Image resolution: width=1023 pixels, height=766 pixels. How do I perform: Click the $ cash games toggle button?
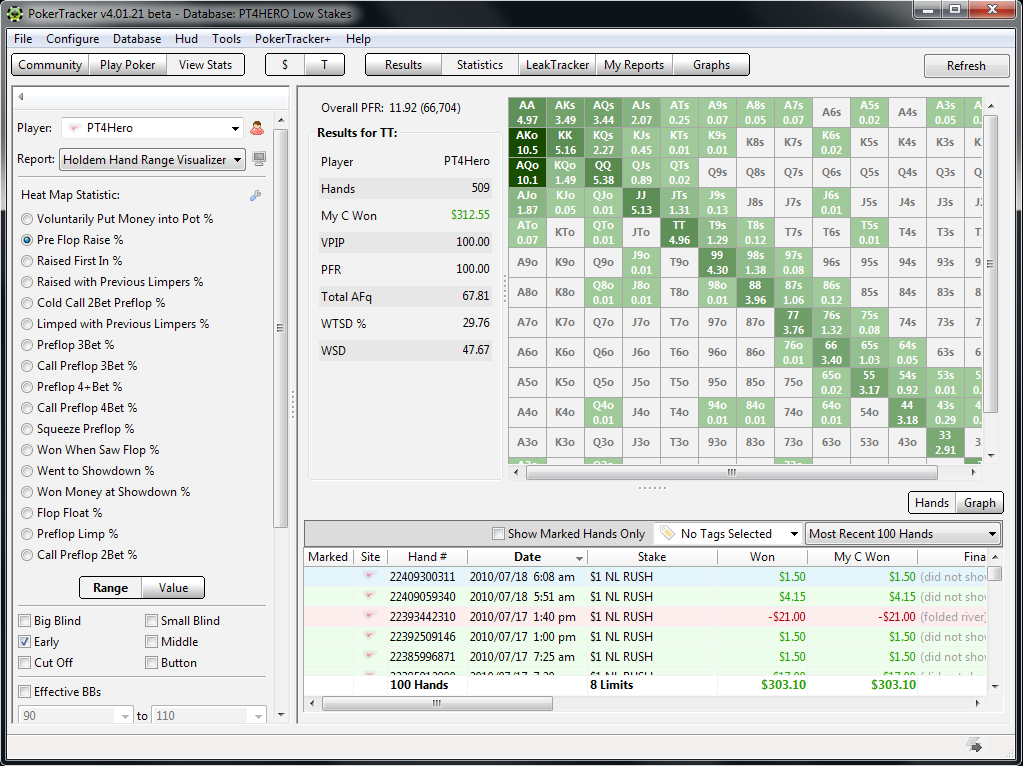coord(285,65)
